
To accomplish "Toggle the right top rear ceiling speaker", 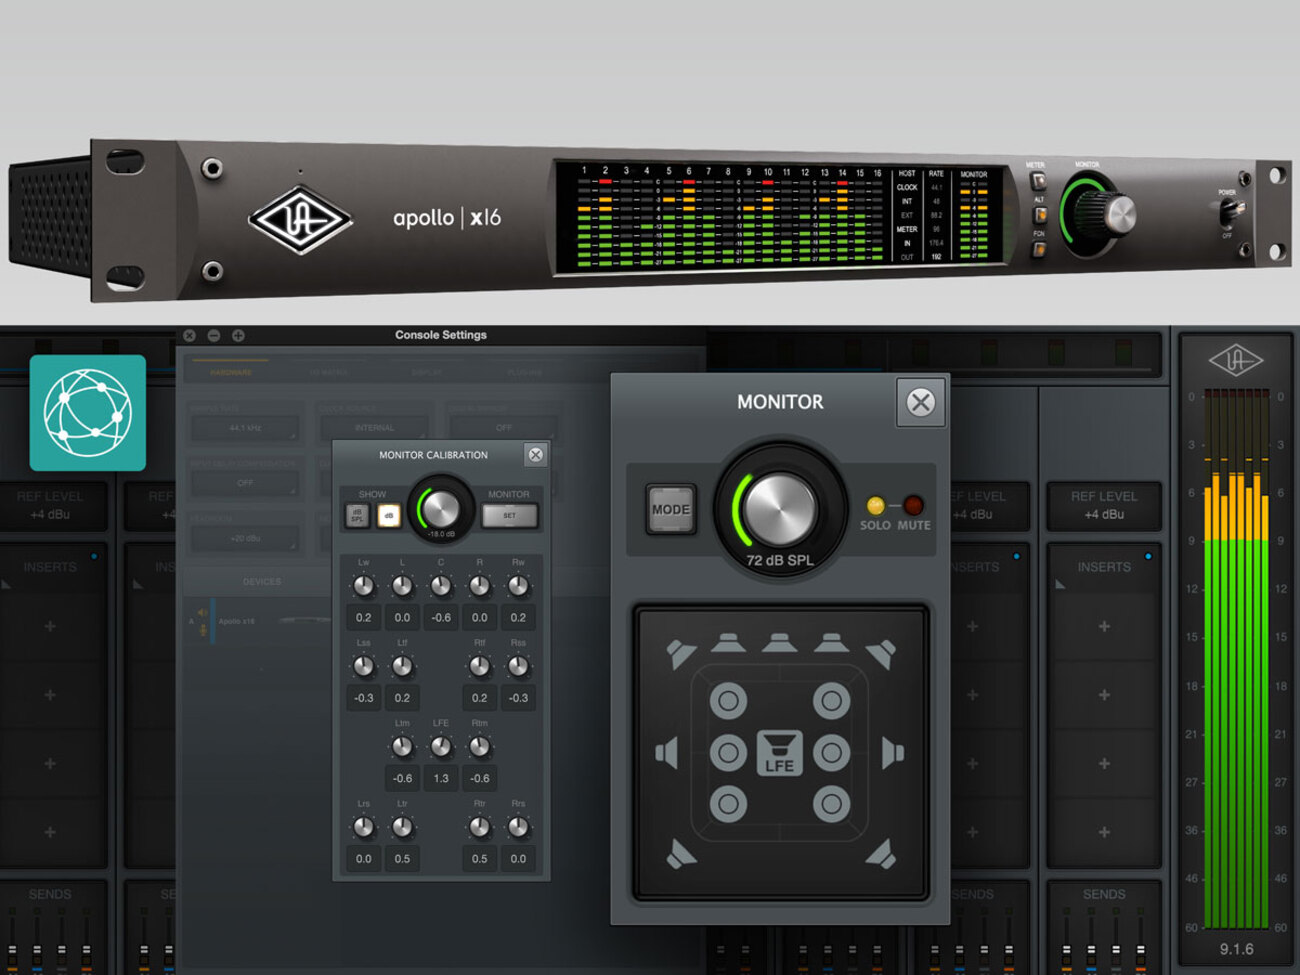I will (x=831, y=803).
